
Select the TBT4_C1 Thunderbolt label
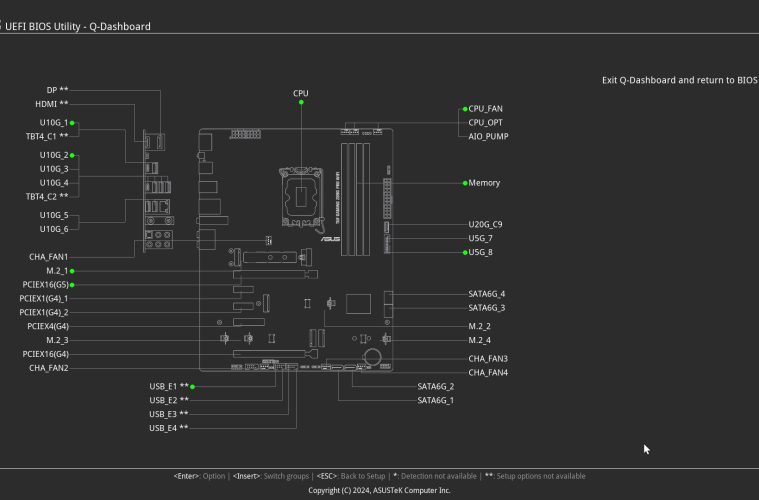coord(47,136)
